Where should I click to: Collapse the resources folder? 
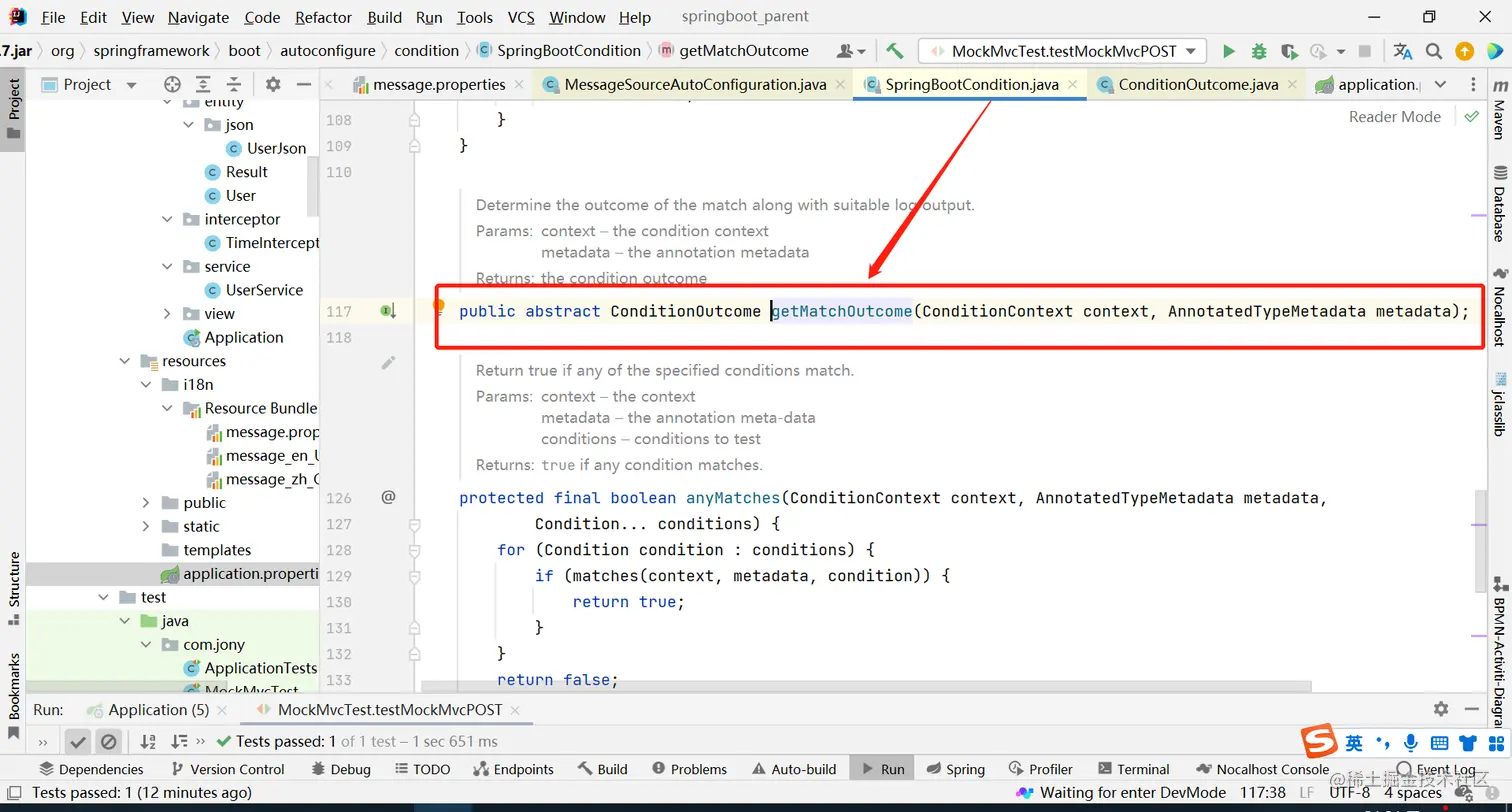[x=125, y=361]
